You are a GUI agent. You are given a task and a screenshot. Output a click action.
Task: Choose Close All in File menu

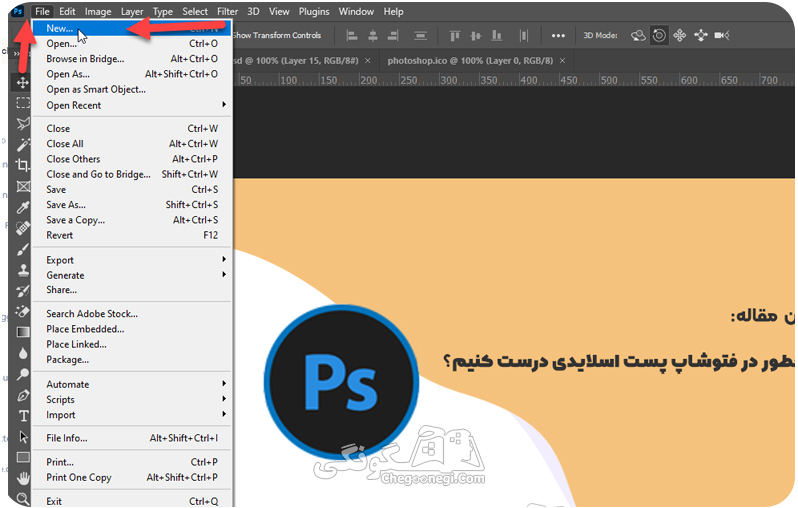click(132, 144)
